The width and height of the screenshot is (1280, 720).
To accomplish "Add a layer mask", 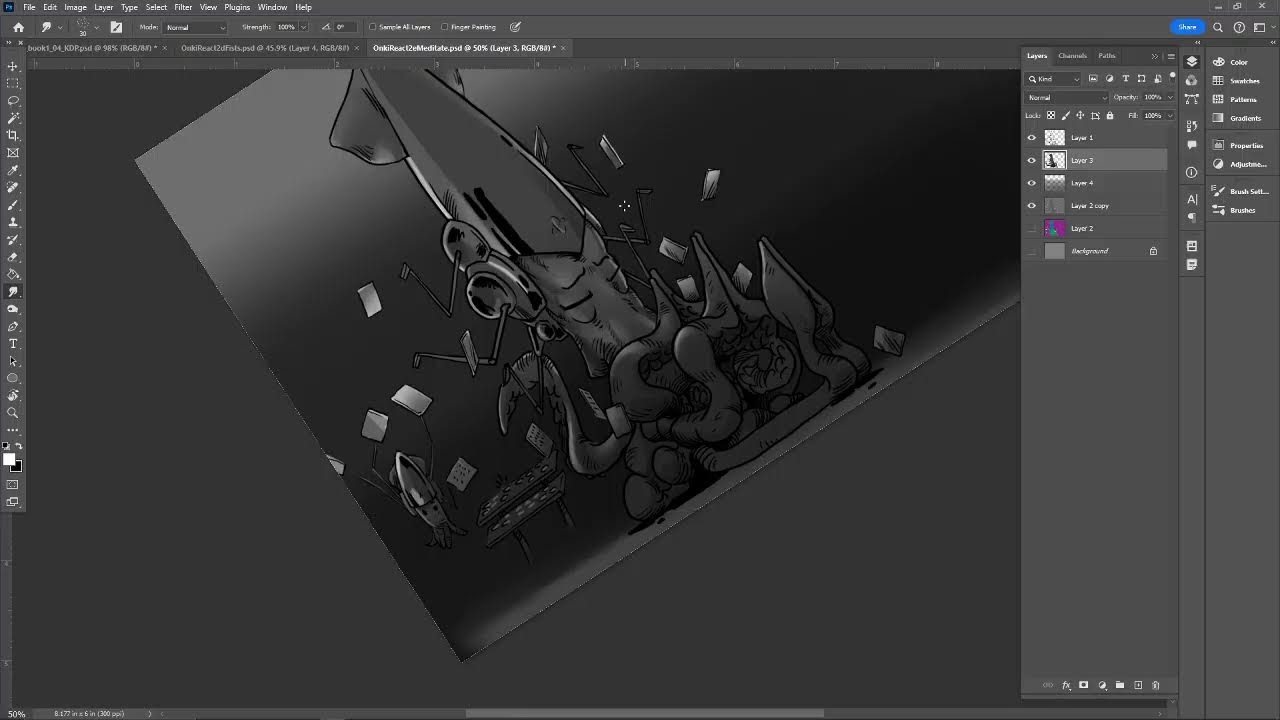I will coord(1083,685).
